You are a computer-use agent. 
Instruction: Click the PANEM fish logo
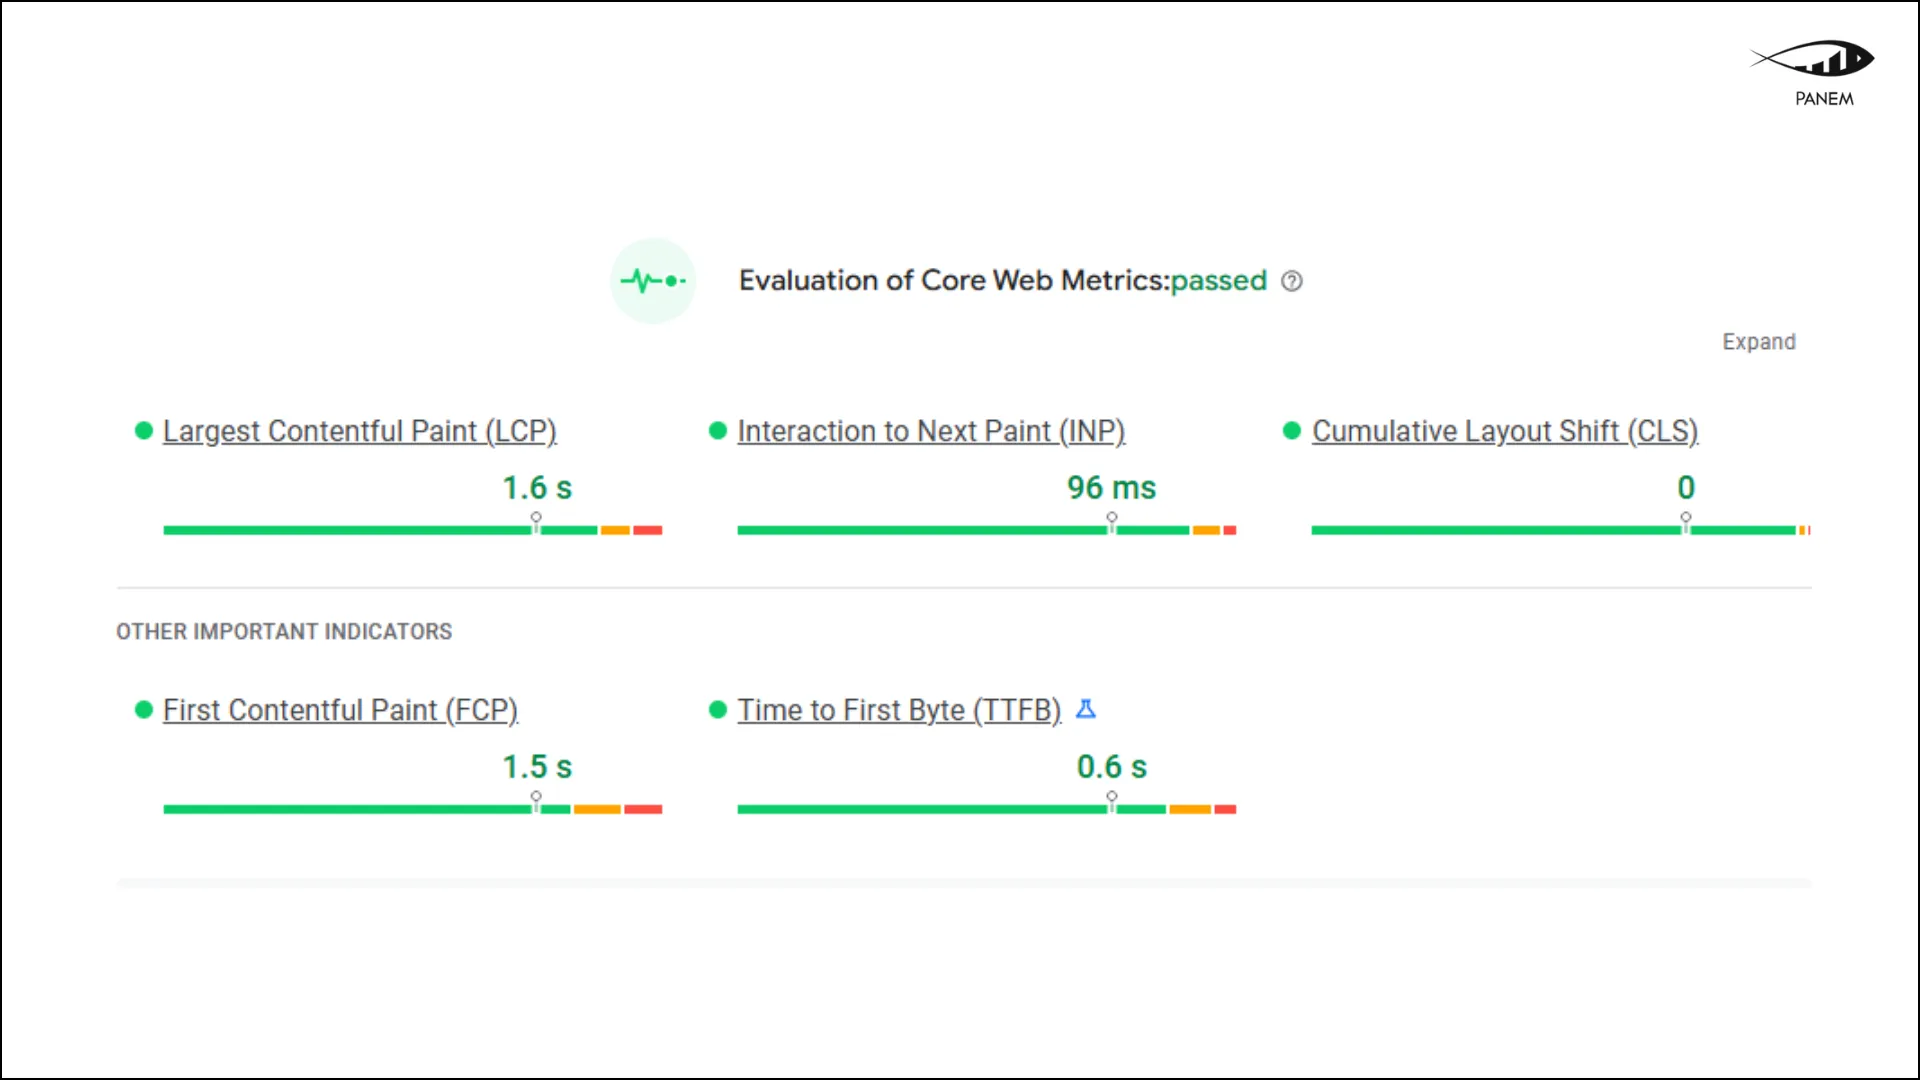click(1812, 59)
